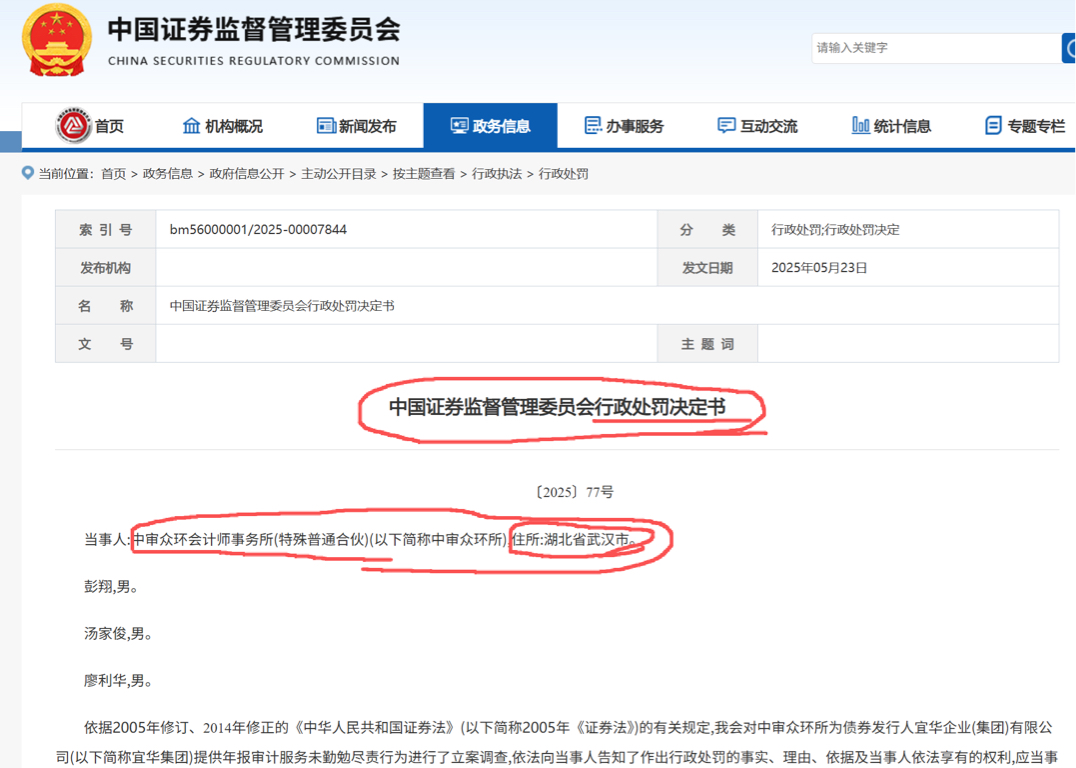Open the 首页 navigation tab
Screen dimensions: 1076x768
(x=89, y=126)
